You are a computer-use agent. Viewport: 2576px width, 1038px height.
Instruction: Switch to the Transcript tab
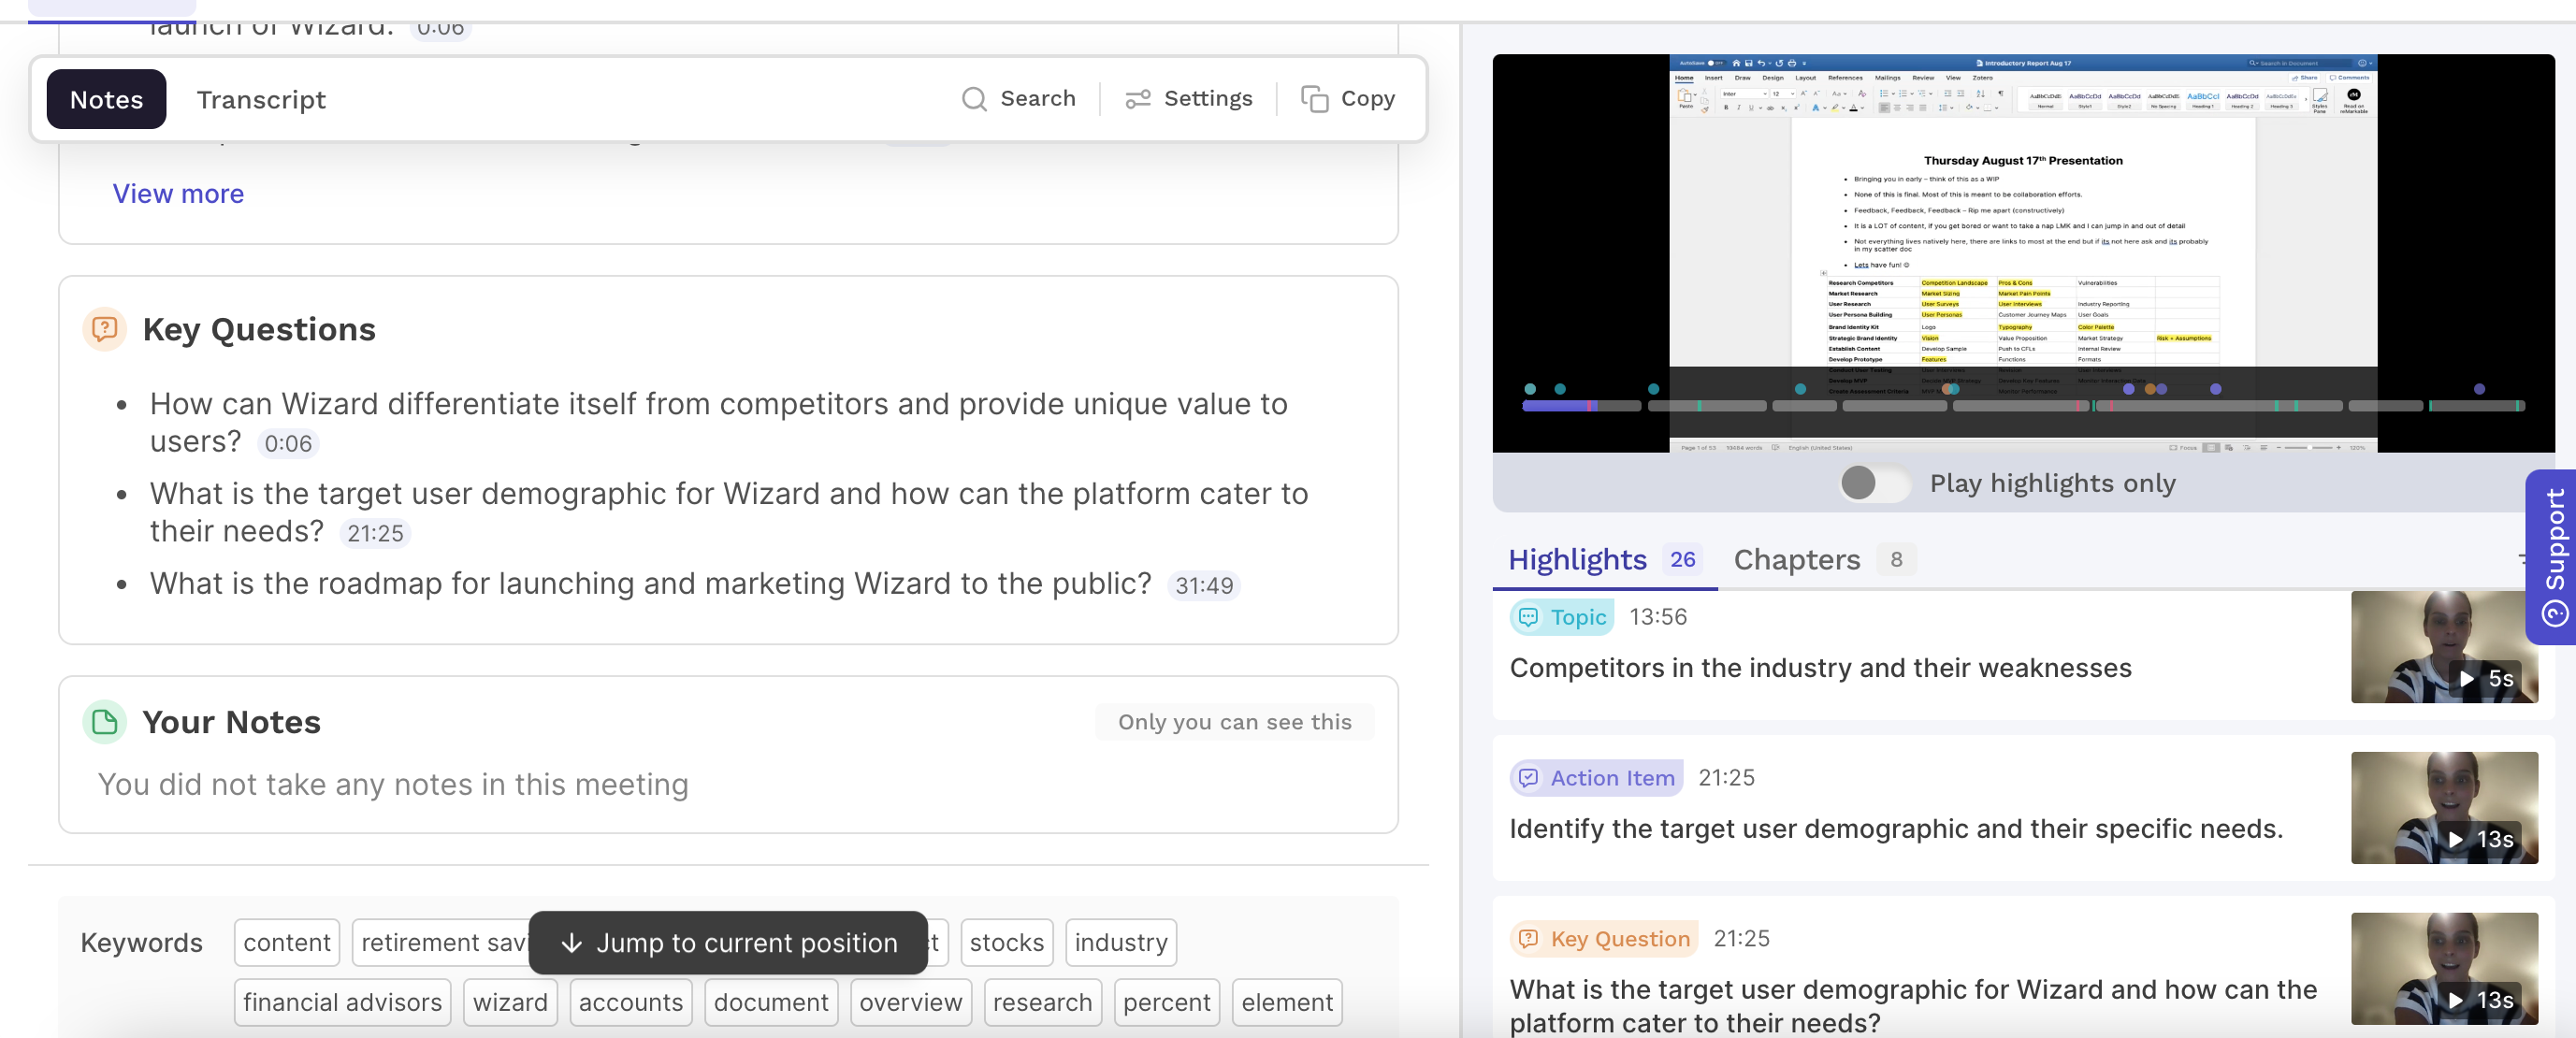[x=260, y=100]
